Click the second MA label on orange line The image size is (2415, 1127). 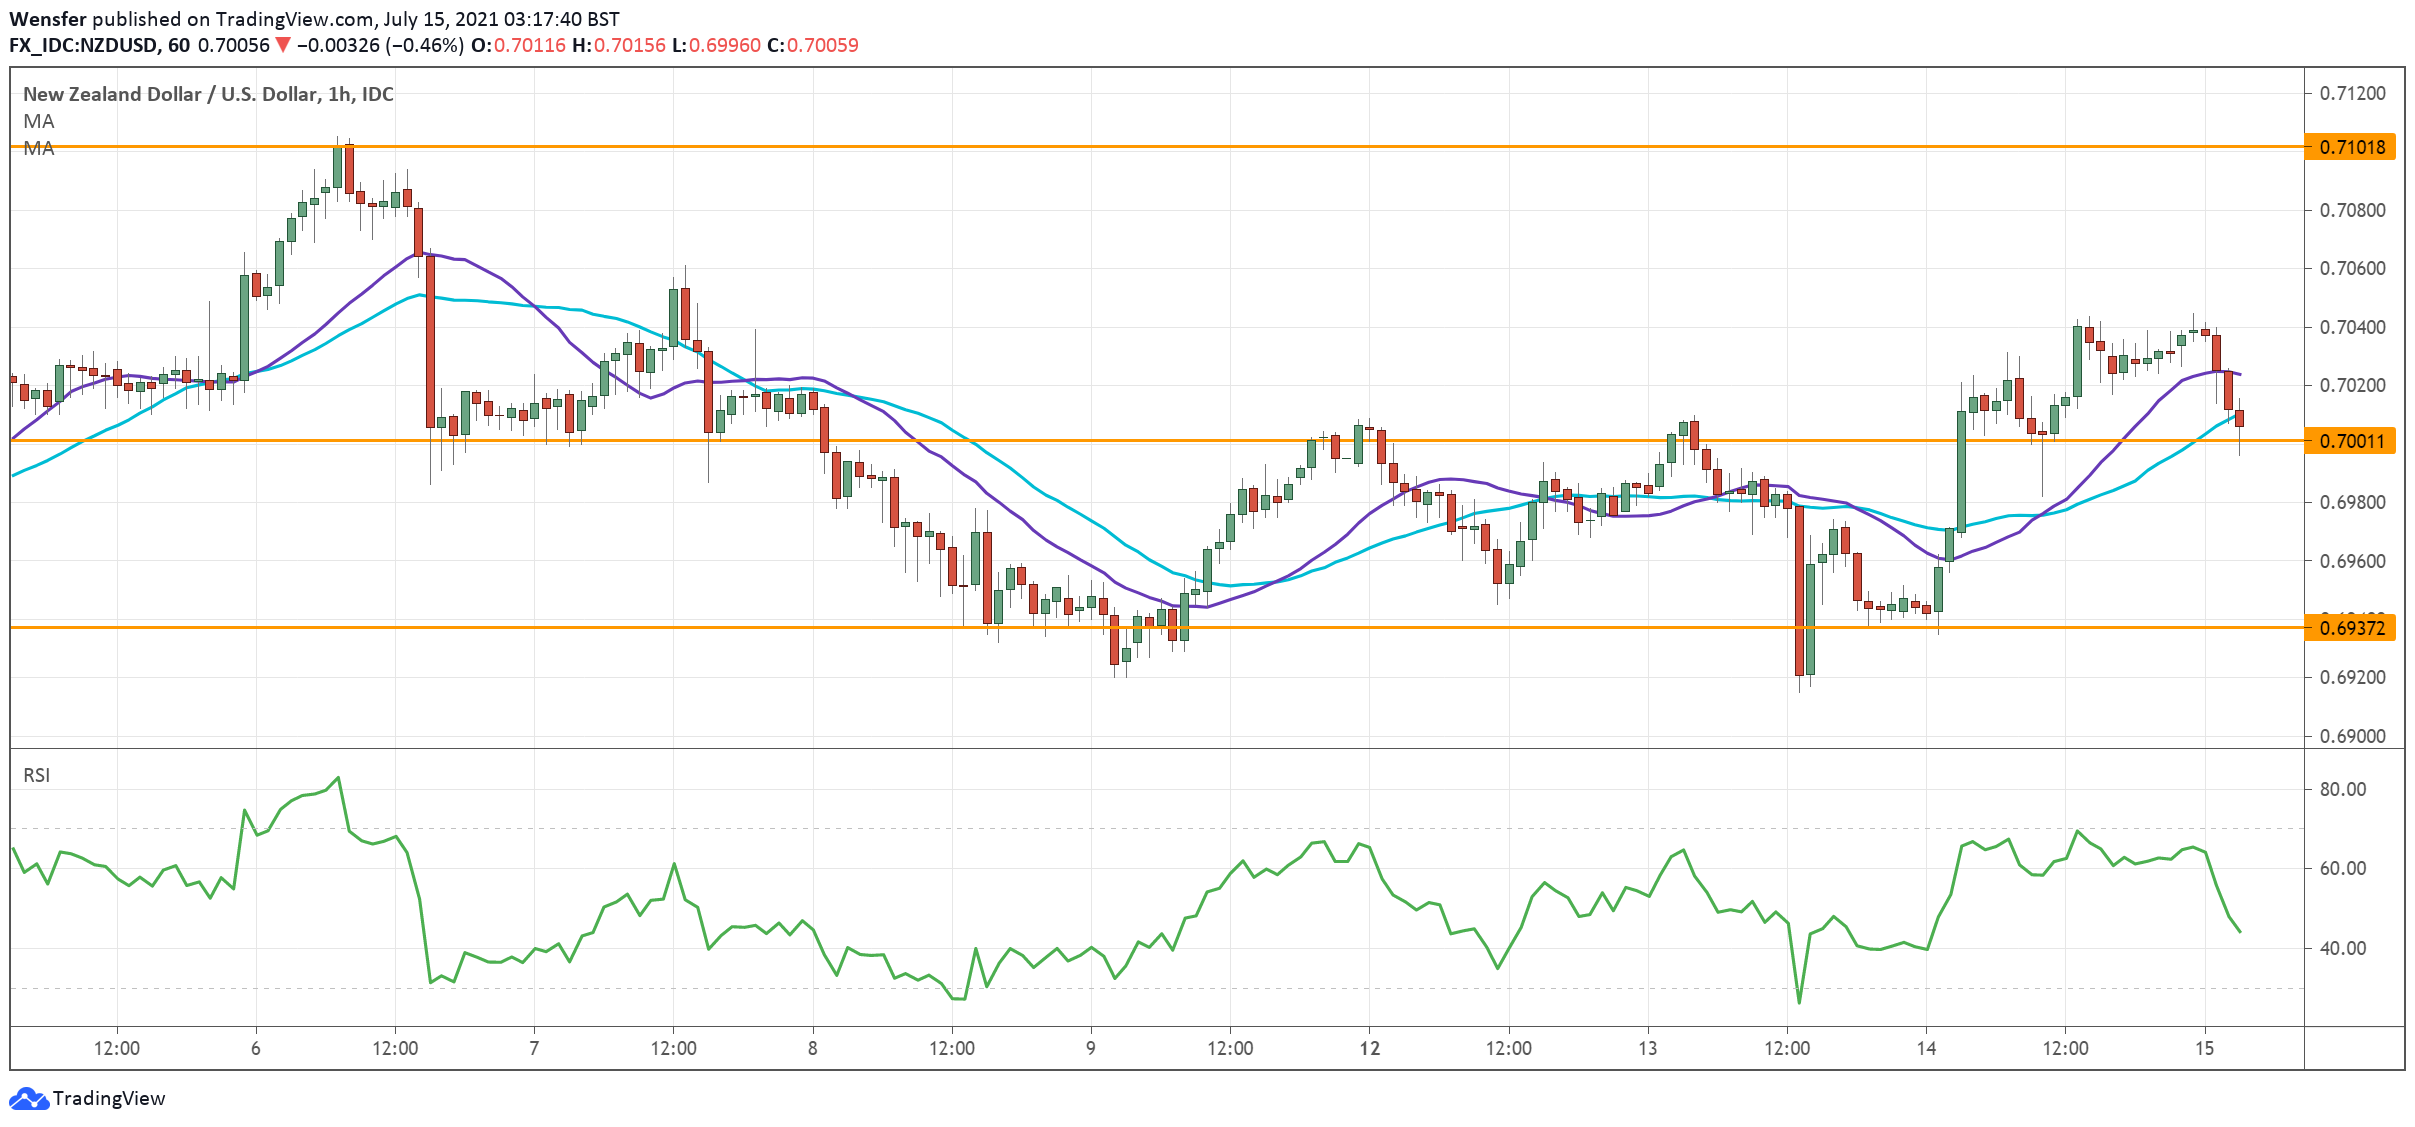(x=39, y=148)
